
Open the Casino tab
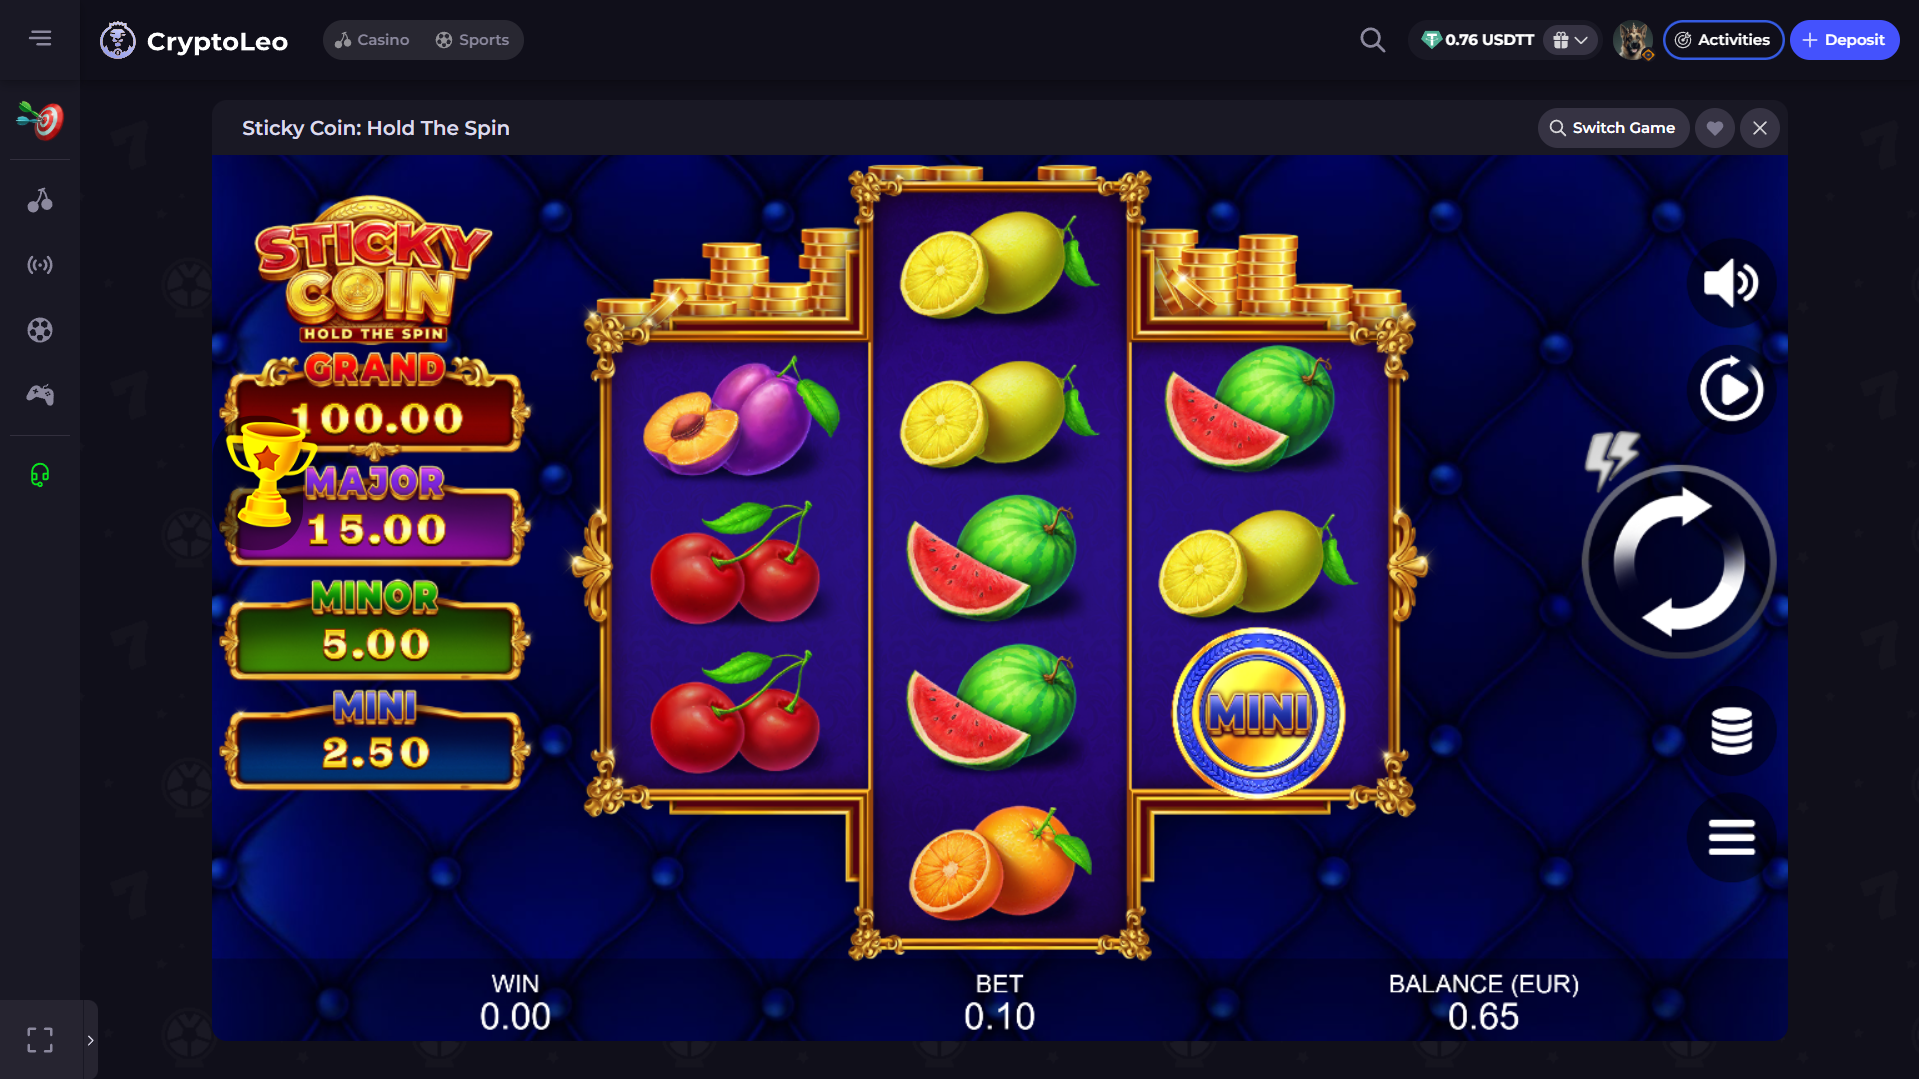[x=372, y=40]
